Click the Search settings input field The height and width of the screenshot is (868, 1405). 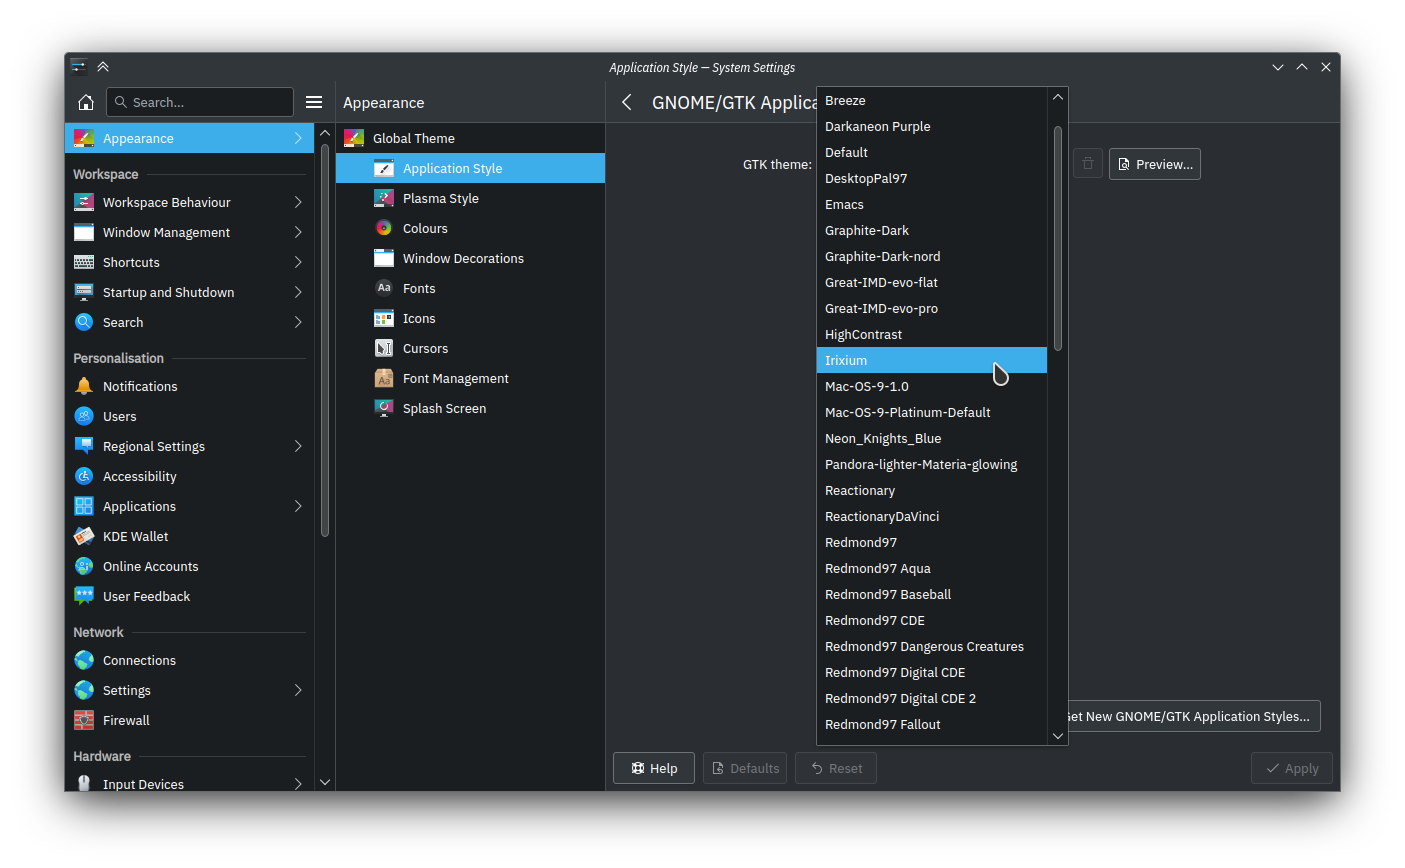pyautogui.click(x=200, y=102)
